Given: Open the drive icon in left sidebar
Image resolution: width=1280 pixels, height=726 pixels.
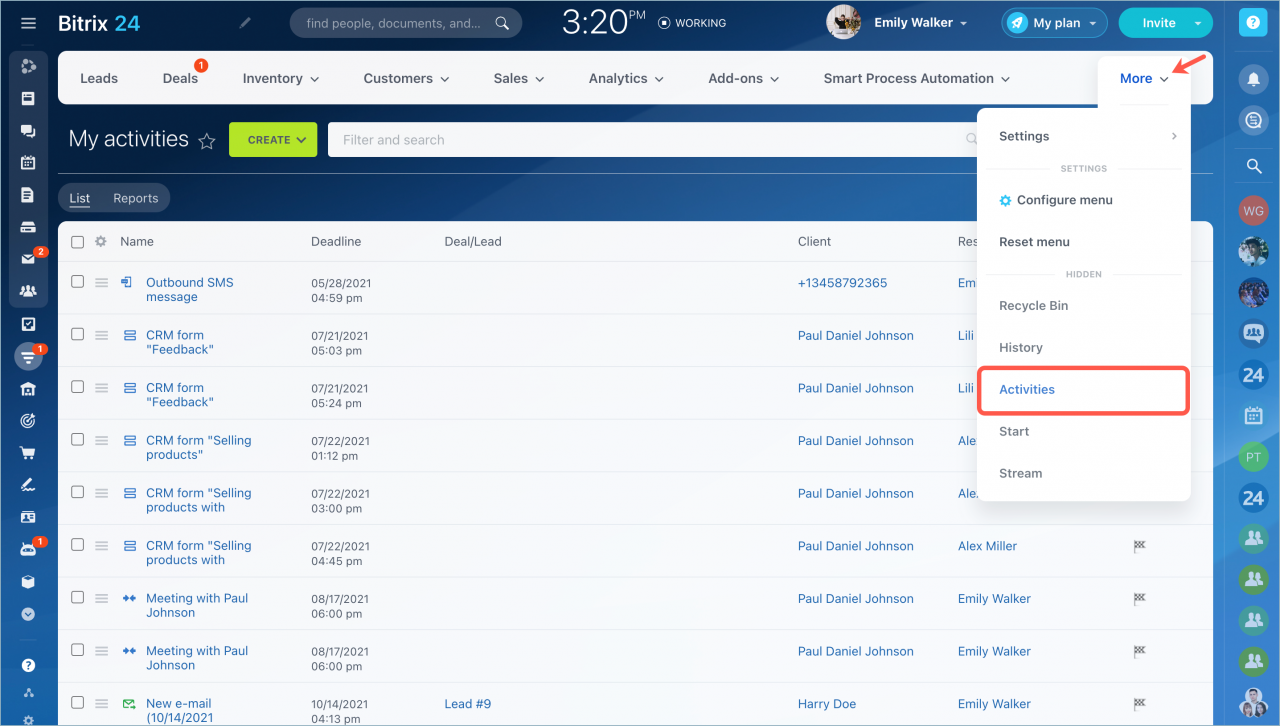Looking at the screenshot, I should (28, 227).
